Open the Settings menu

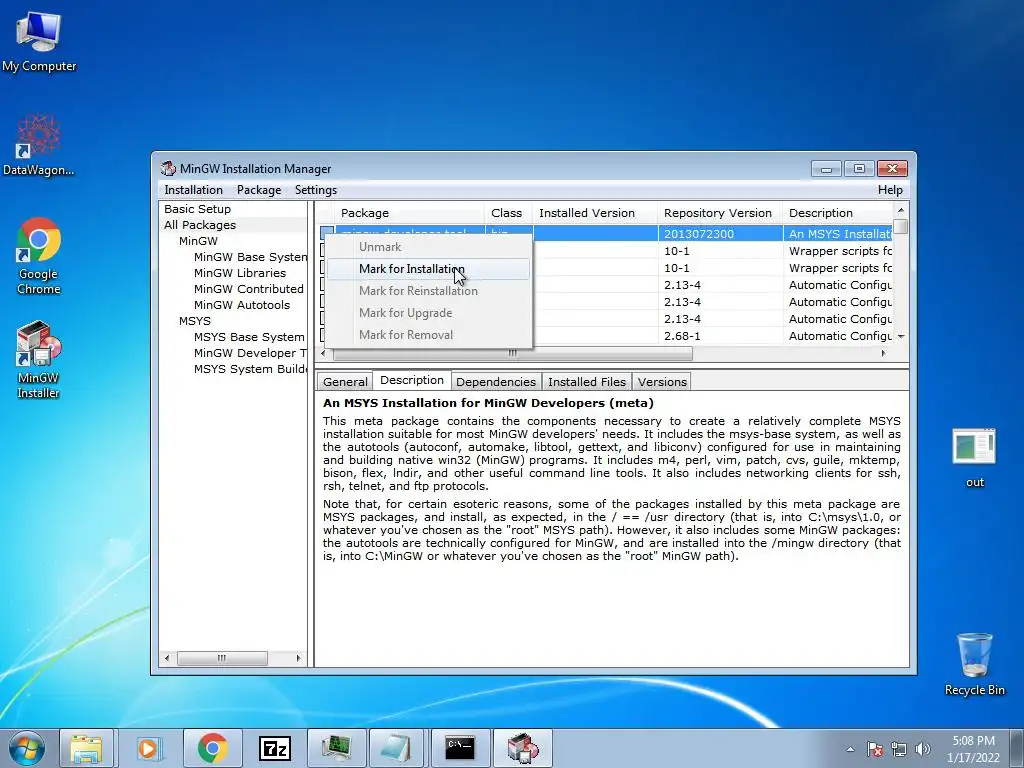click(x=316, y=190)
